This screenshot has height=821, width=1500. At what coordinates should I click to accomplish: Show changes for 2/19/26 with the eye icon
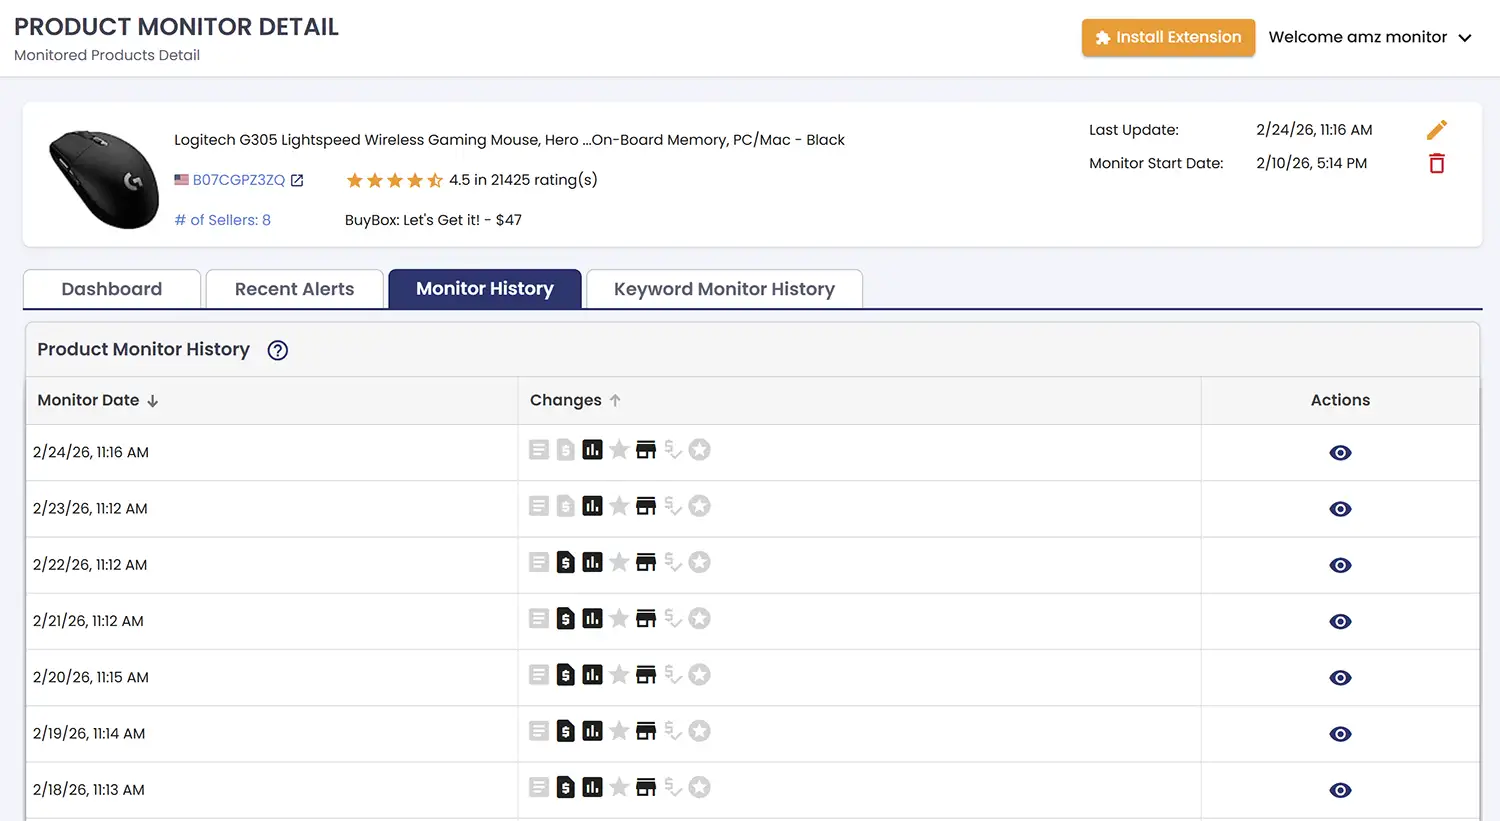[1340, 733]
